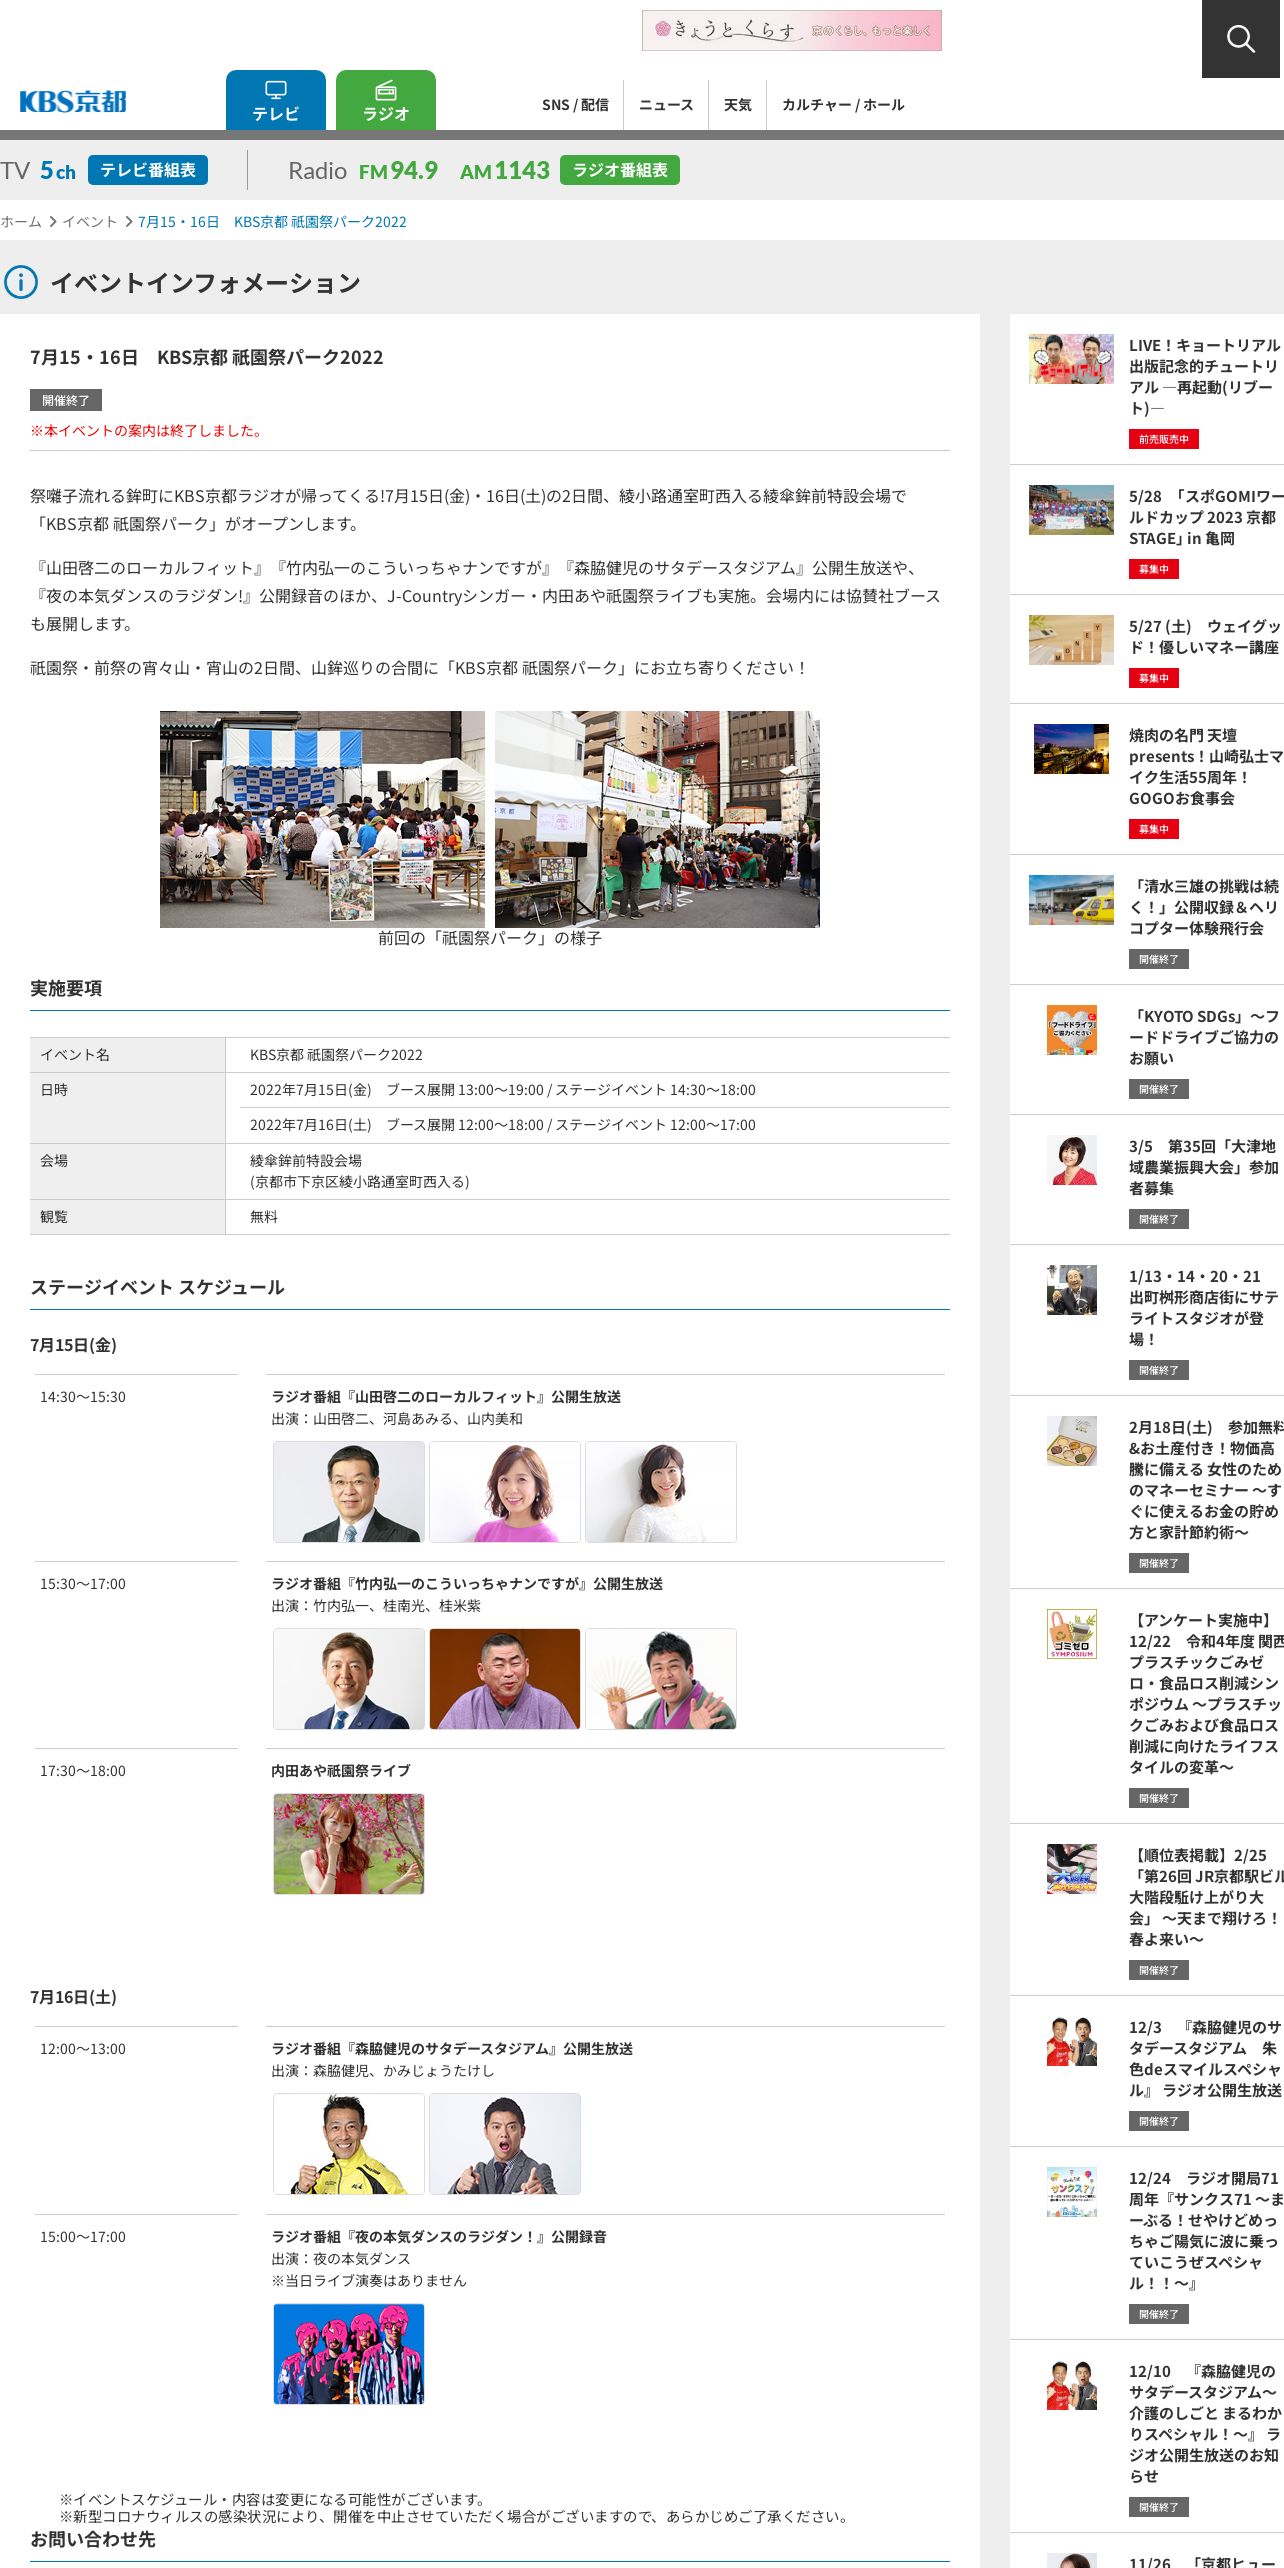
Task: Go to イベント breadcrumb link
Action: [90, 222]
